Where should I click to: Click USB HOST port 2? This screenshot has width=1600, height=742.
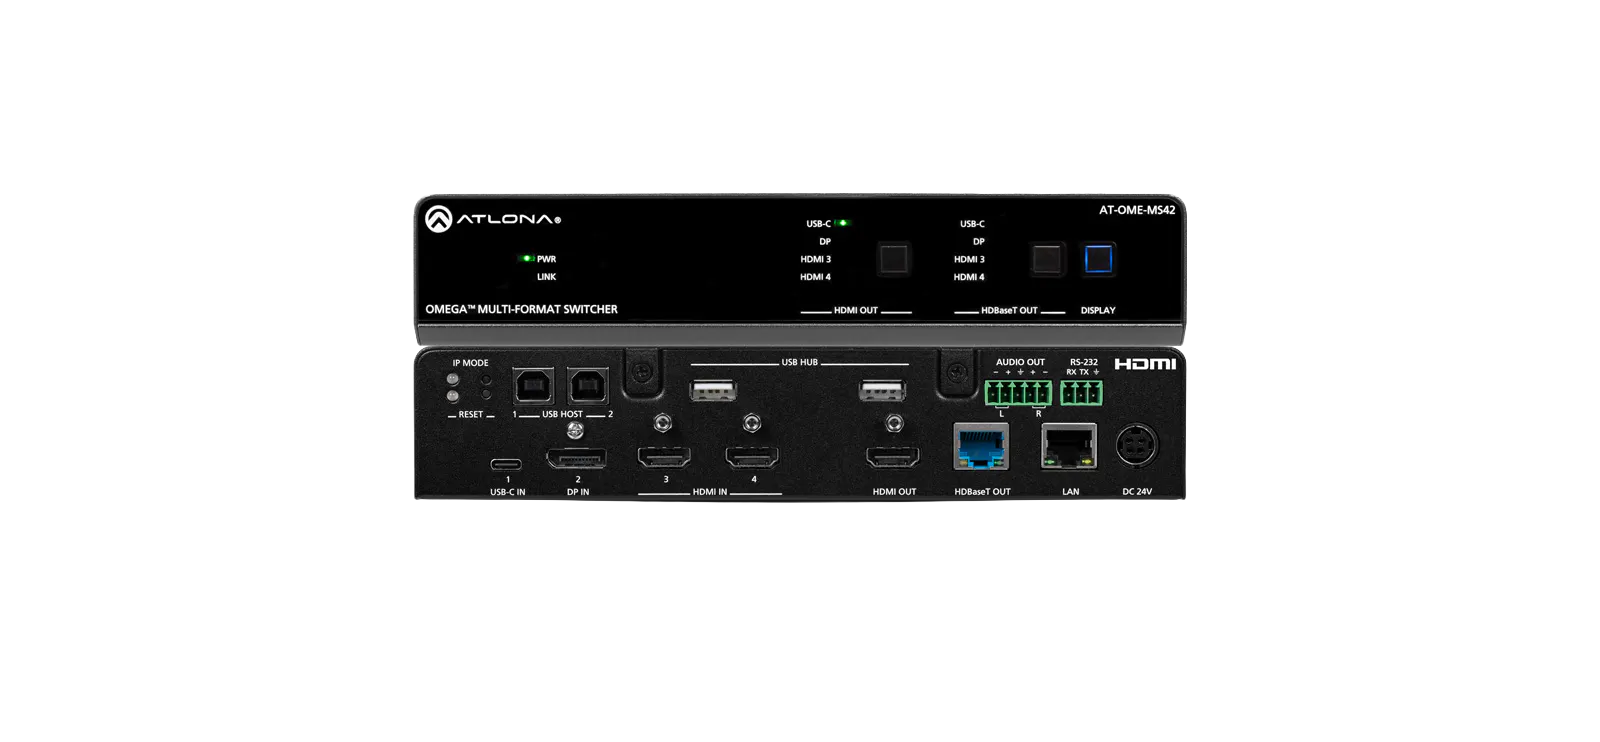click(587, 386)
